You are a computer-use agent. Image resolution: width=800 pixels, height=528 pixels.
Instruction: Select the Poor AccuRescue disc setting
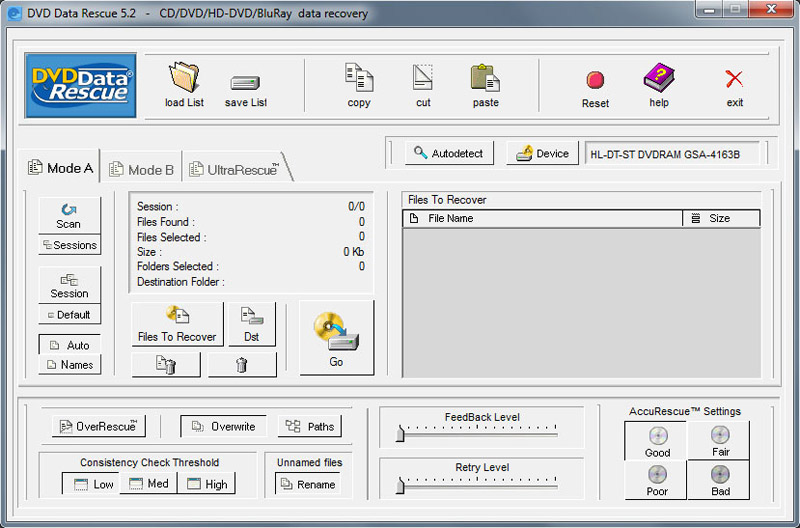click(x=656, y=480)
